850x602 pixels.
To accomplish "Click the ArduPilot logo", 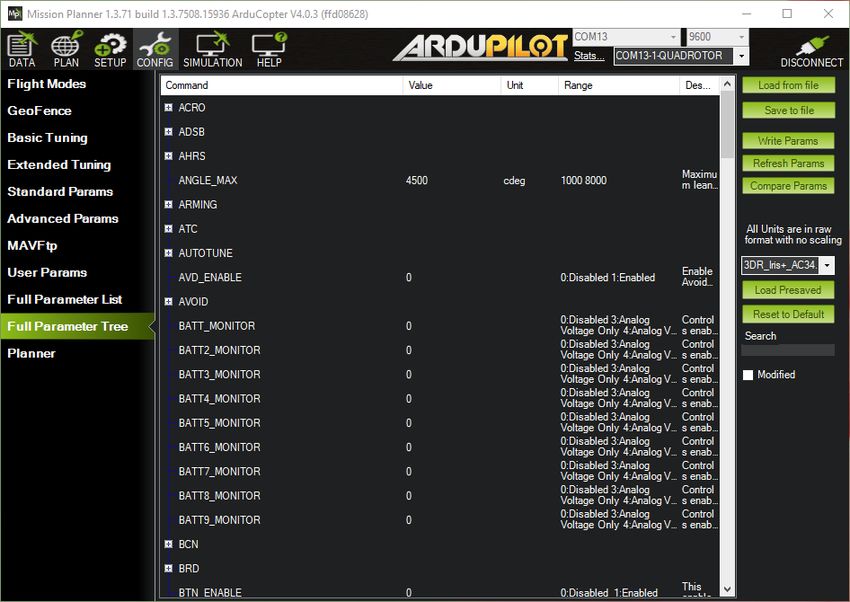I will 480,47.
